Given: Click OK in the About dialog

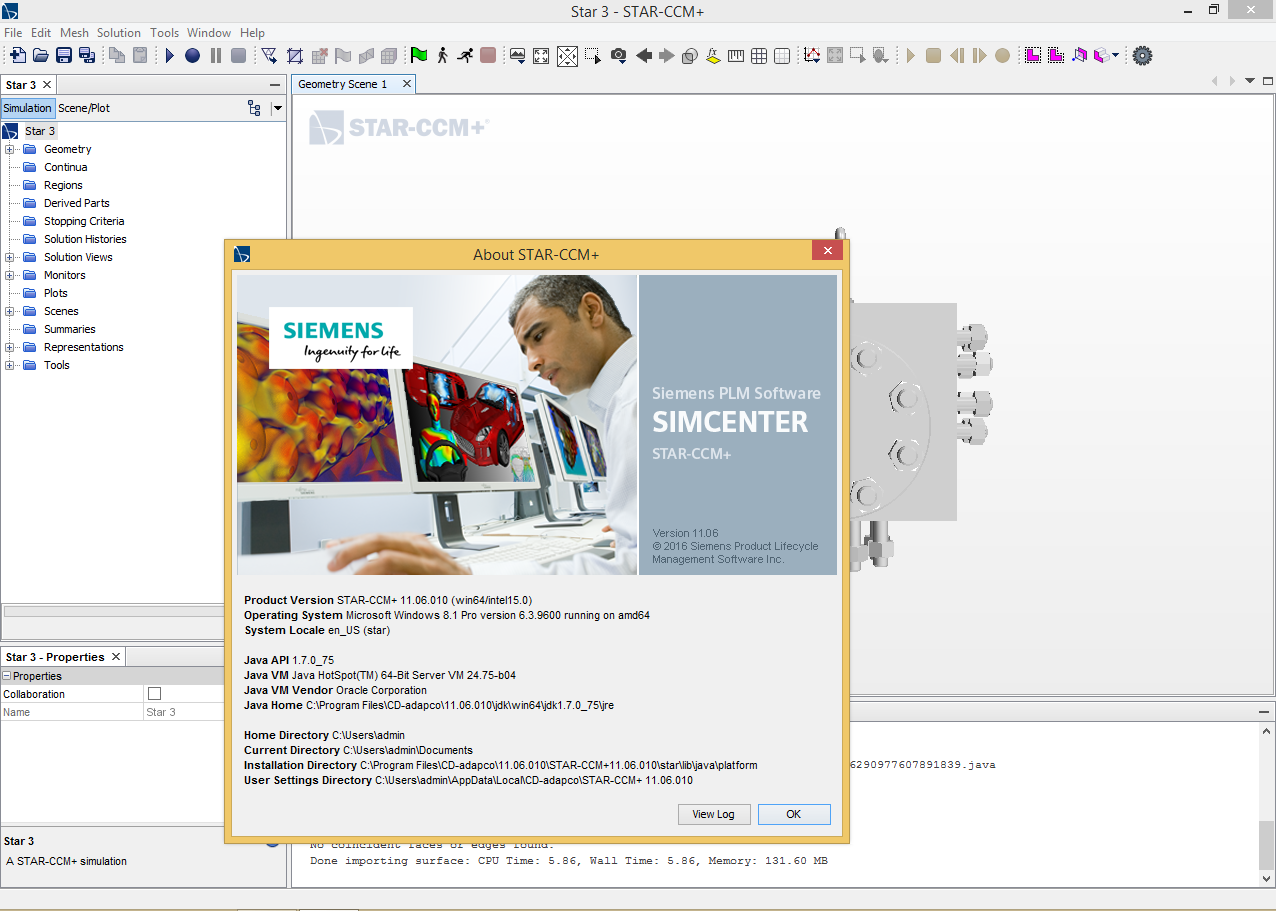Looking at the screenshot, I should (794, 814).
